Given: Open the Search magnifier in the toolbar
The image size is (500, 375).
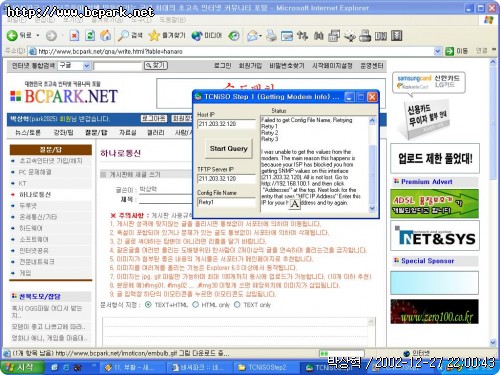Looking at the screenshot, I should point(123,35).
